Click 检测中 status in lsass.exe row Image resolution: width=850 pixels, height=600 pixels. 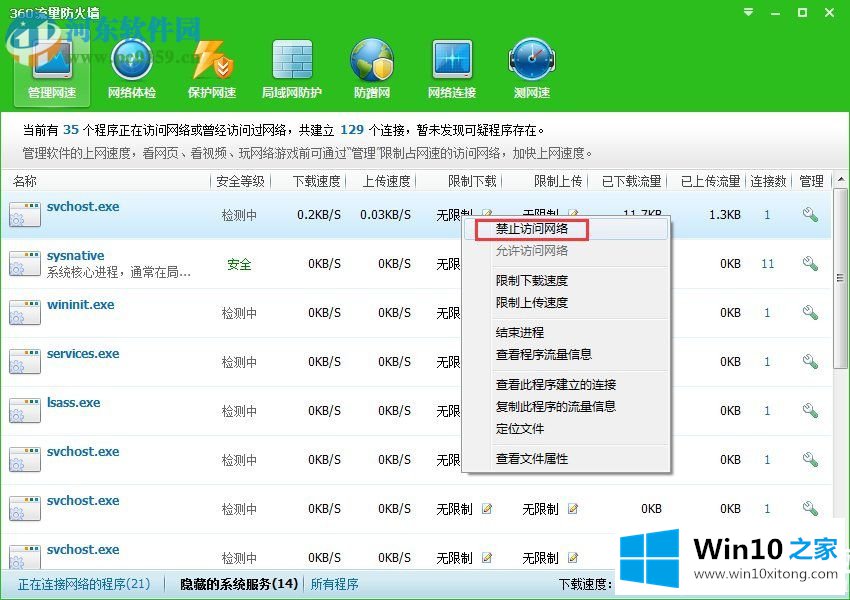pyautogui.click(x=239, y=411)
